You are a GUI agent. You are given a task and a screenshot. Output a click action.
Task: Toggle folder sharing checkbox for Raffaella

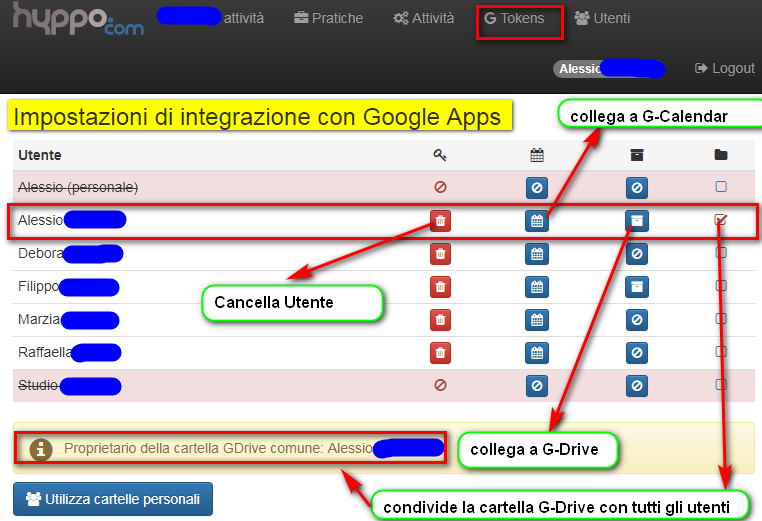(721, 352)
